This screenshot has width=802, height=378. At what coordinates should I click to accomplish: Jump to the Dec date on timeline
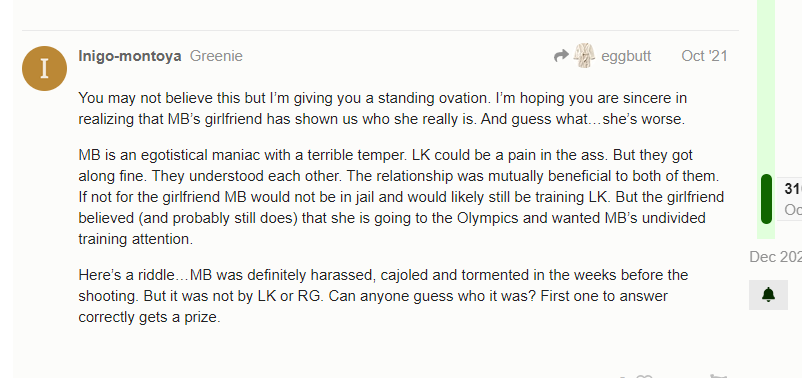pos(775,257)
